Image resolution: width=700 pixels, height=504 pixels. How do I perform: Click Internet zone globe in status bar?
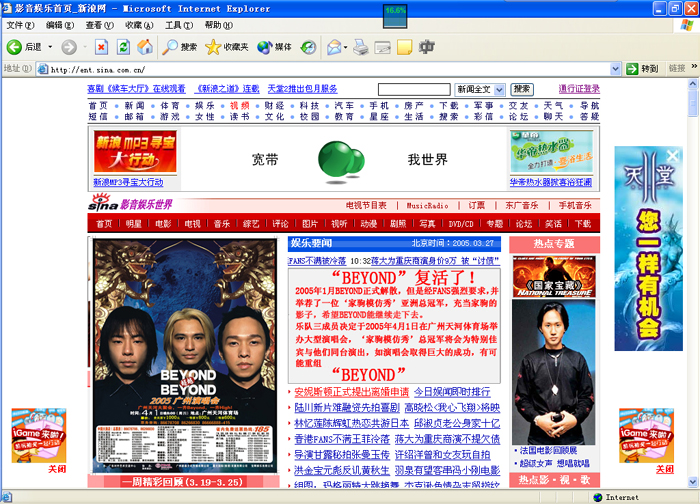(x=598, y=497)
